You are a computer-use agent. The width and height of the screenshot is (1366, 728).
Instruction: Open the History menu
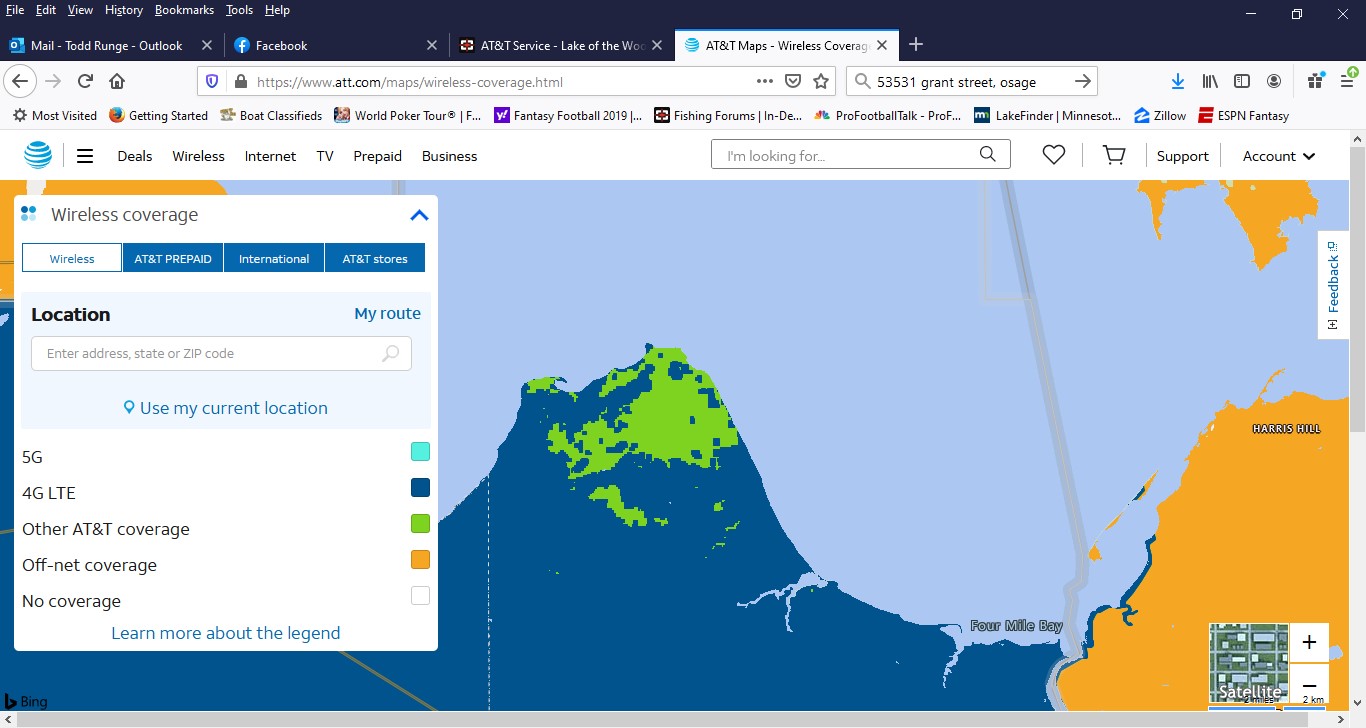(124, 10)
